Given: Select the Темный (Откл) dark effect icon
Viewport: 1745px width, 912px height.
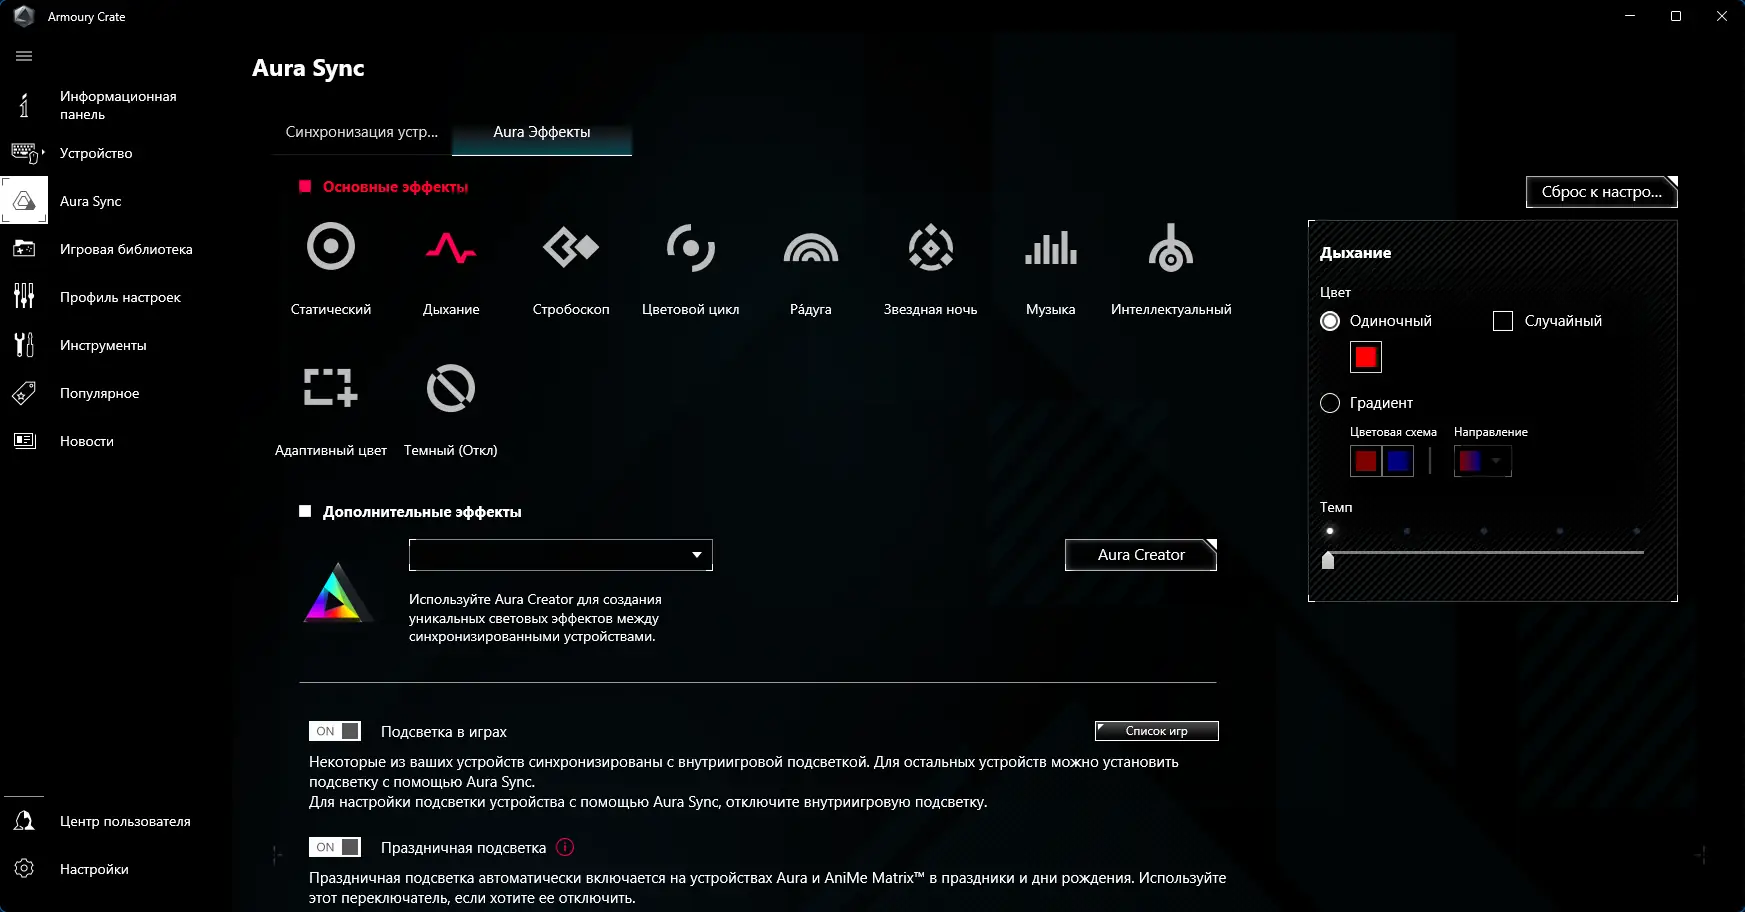Looking at the screenshot, I should (x=451, y=388).
